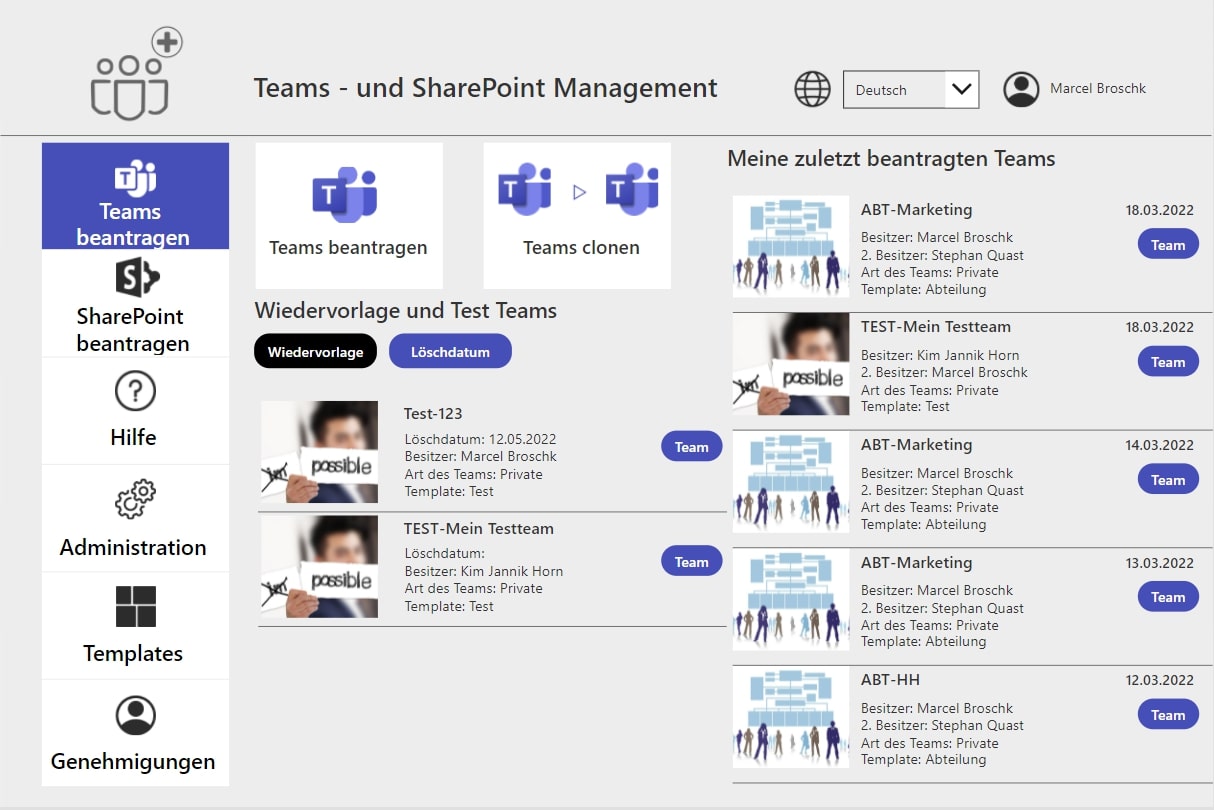Expand the Deutsch language dropdown
Viewport: 1214px width, 810px height.
[x=894, y=90]
